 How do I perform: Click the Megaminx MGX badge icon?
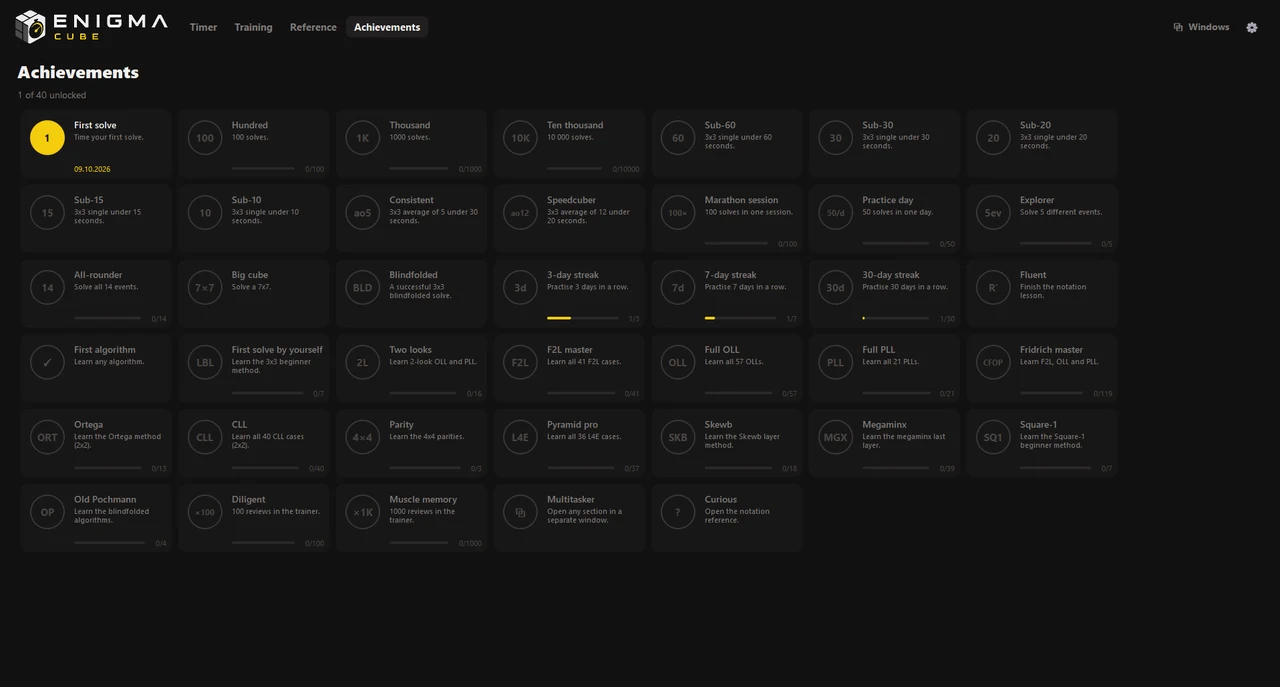(836, 438)
